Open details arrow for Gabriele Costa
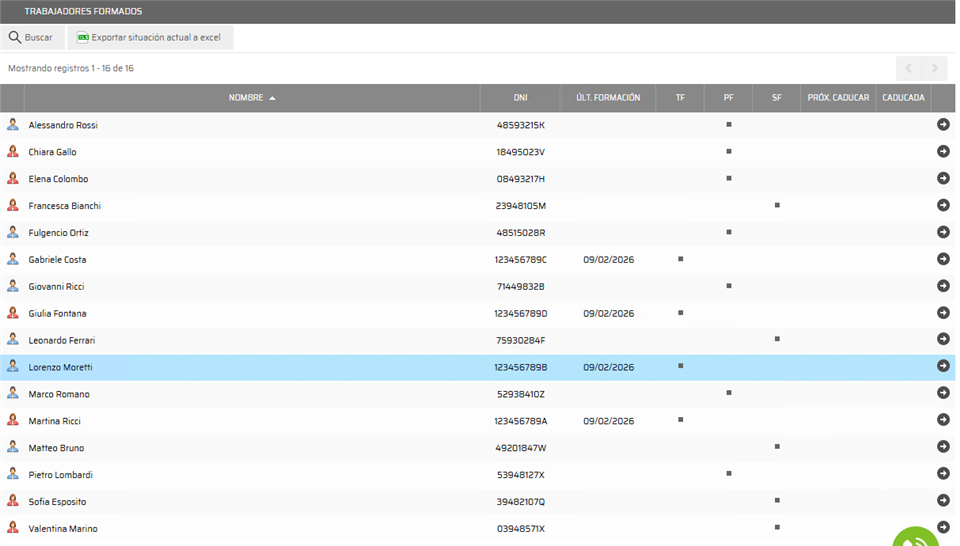 (943, 259)
